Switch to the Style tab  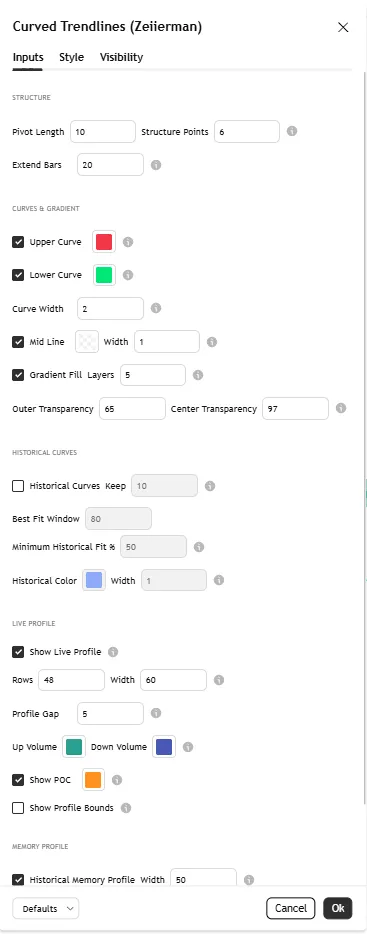[71, 57]
